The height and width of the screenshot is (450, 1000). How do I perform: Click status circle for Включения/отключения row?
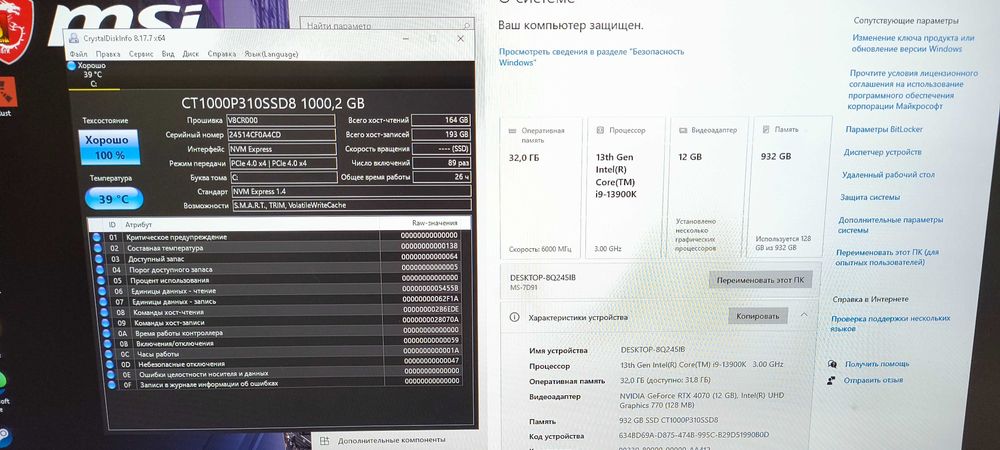point(107,344)
